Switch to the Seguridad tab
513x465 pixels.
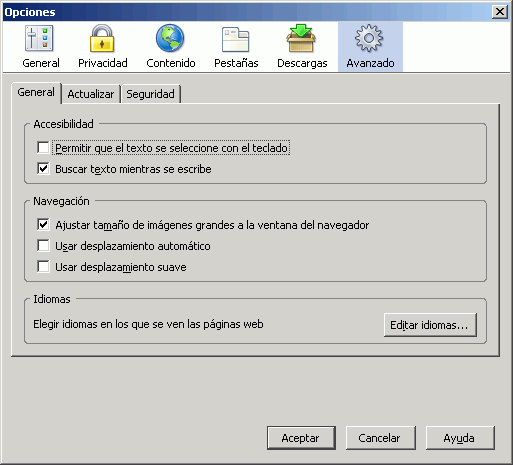[x=150, y=94]
